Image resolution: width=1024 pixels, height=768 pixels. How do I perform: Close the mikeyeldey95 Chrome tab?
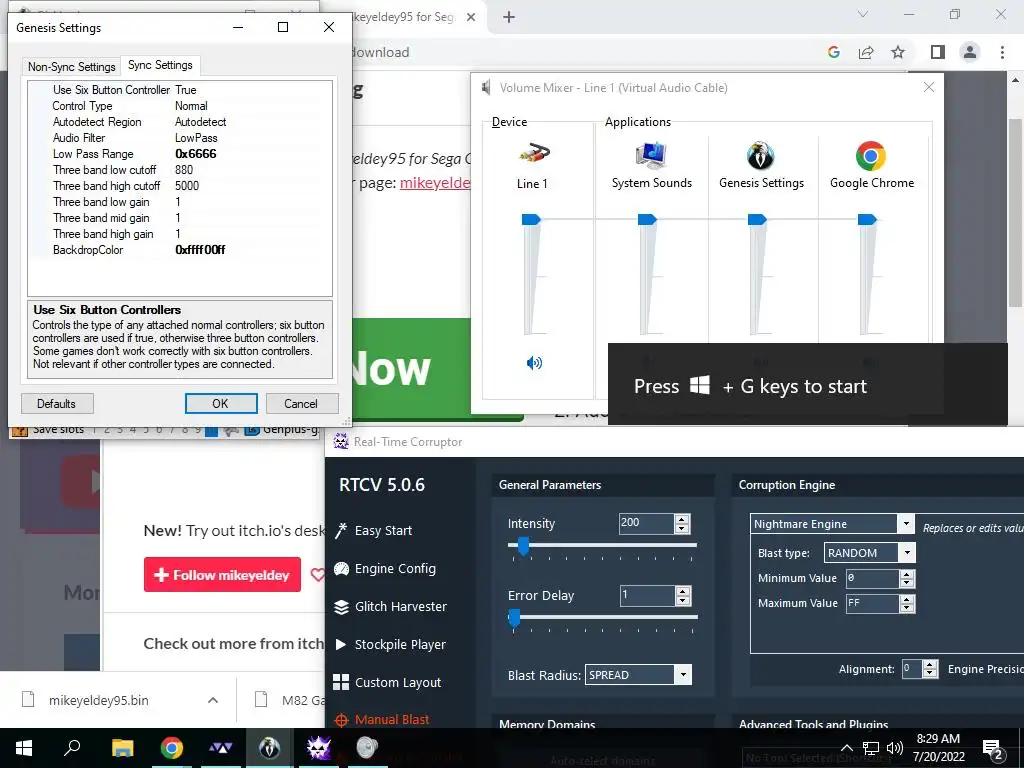click(x=471, y=17)
